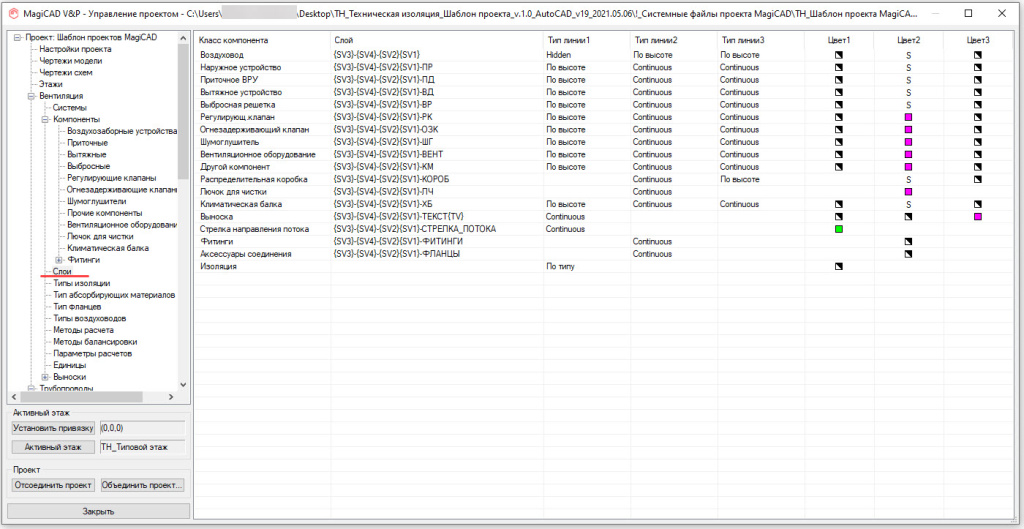
Task: Pick Цвет1 swatch in Изоляция row
Action: 840,266
